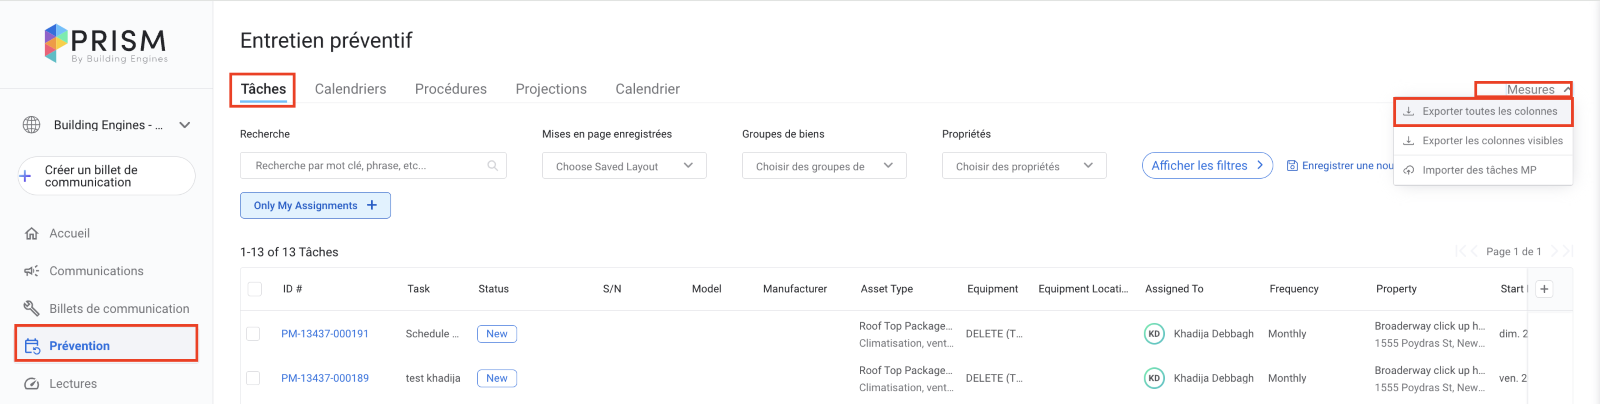
Task: Click the Billets de communication wrench icon
Action: point(31,309)
